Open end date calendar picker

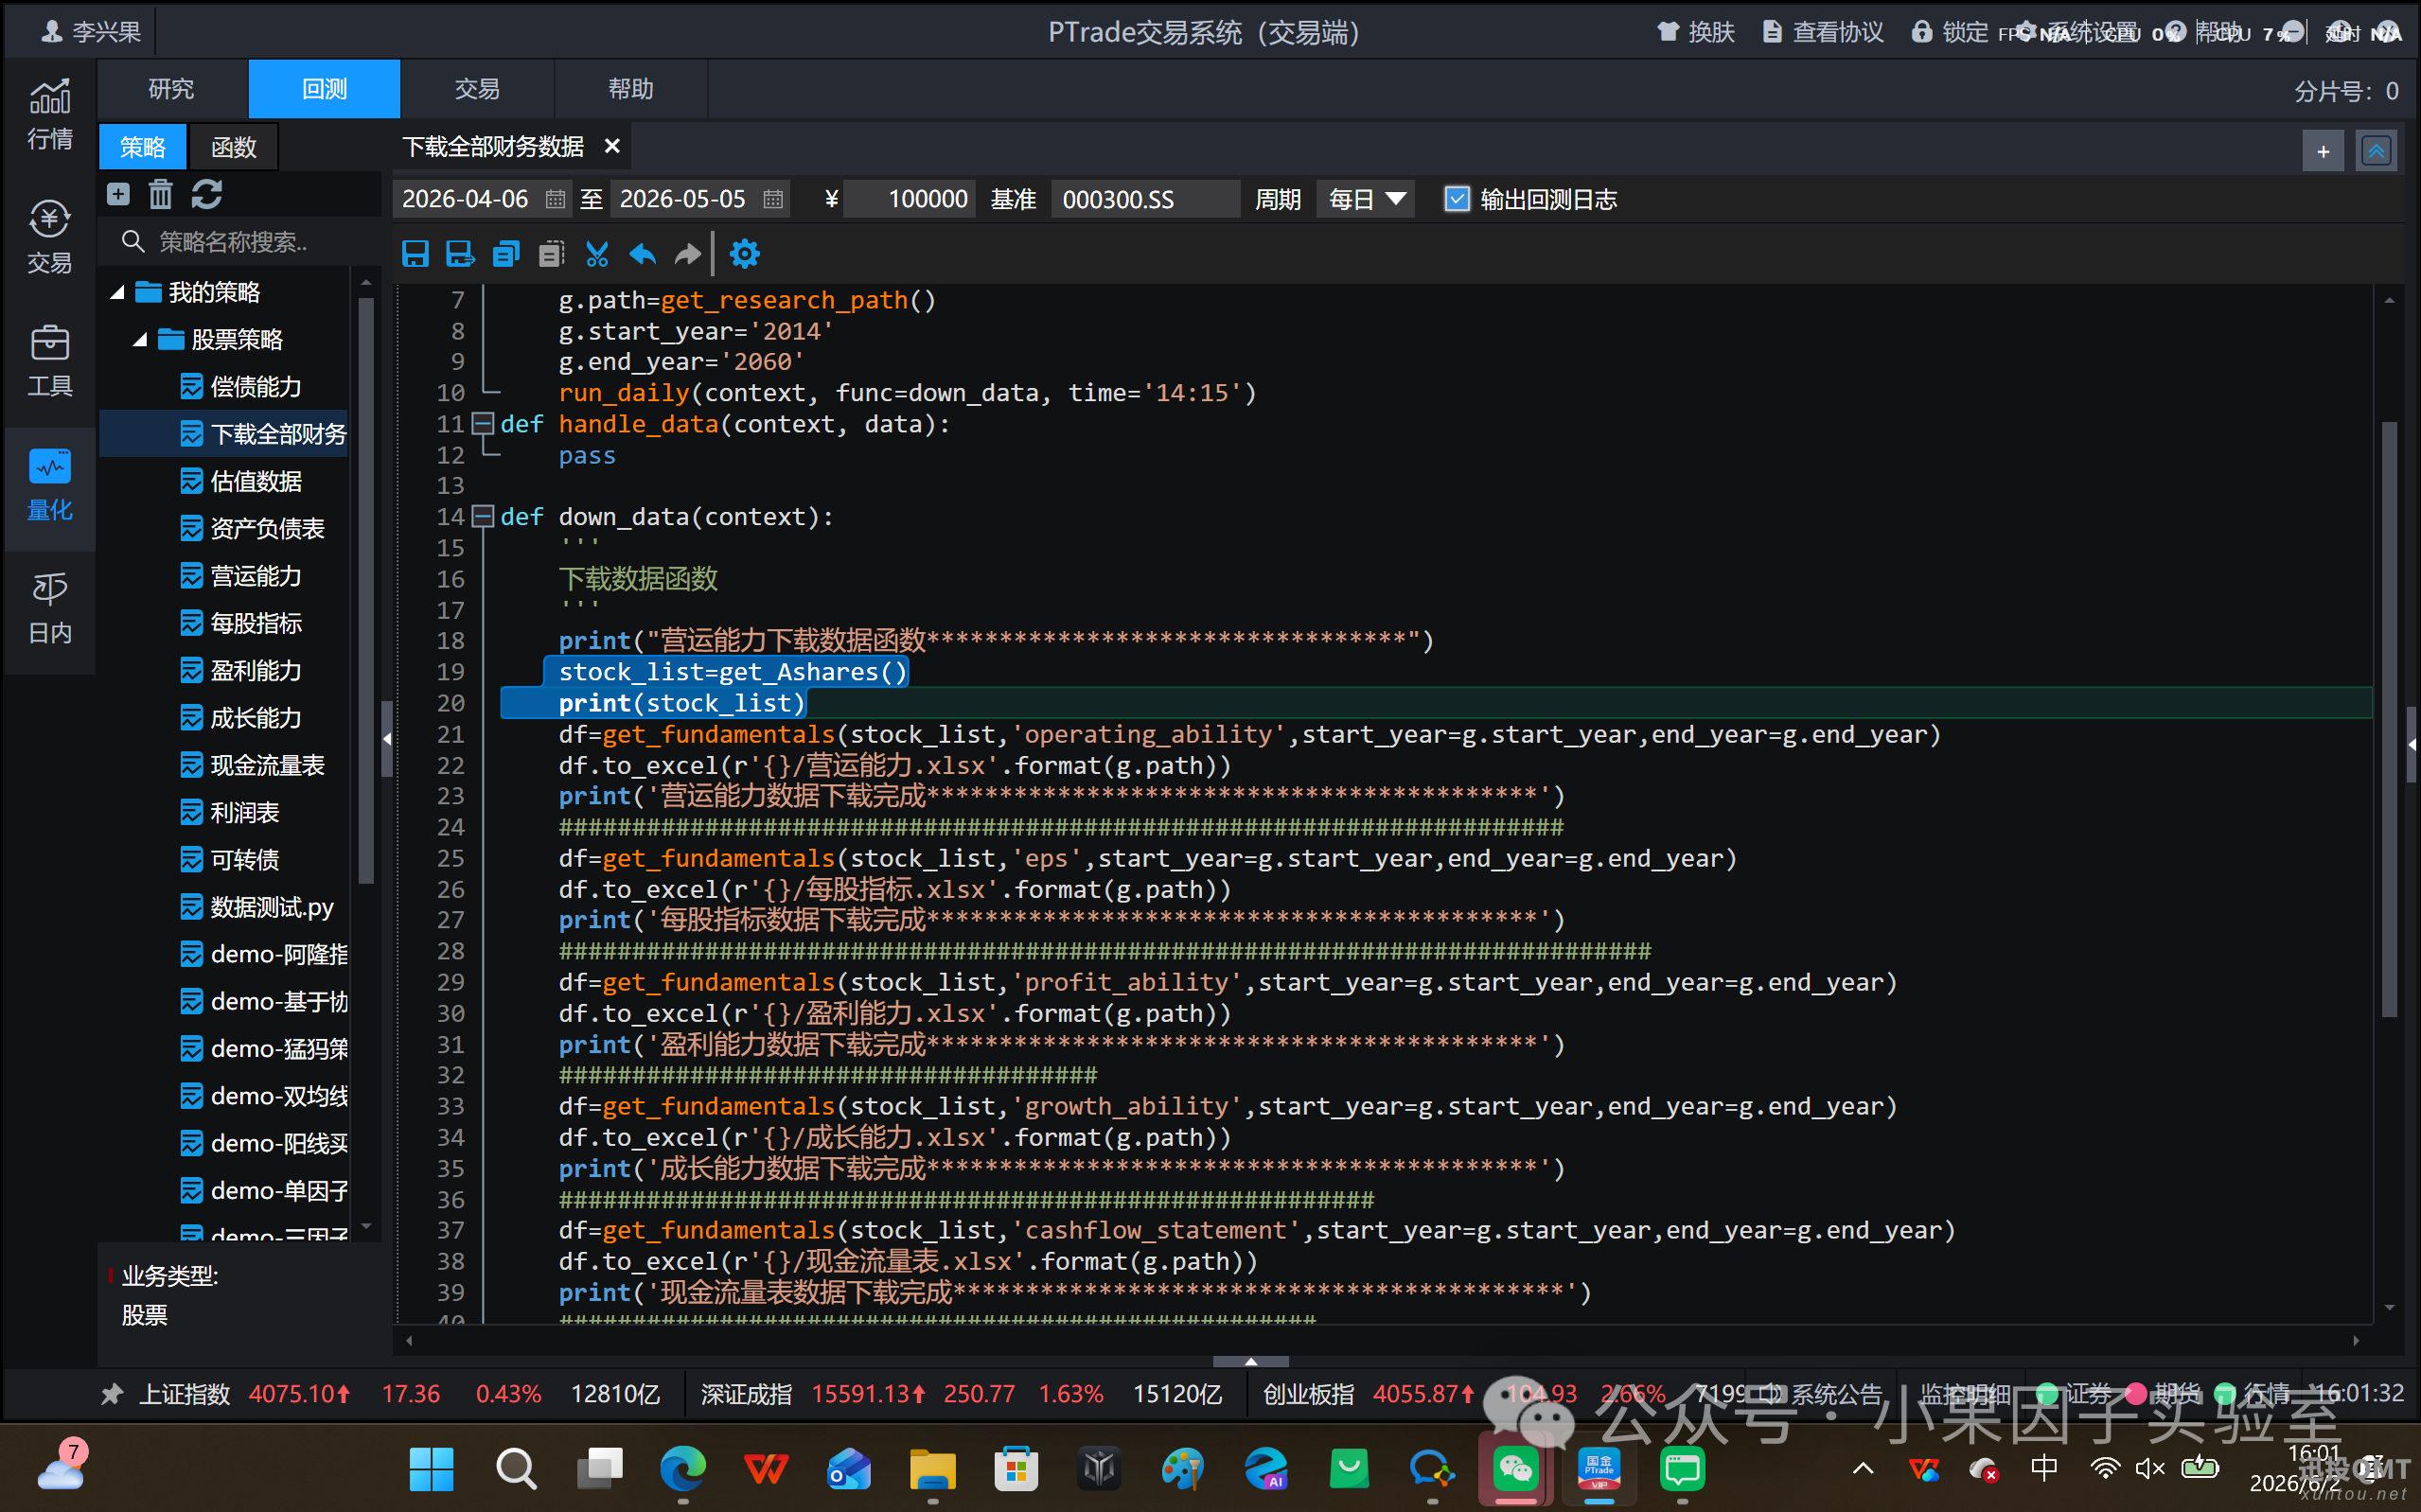click(x=773, y=199)
